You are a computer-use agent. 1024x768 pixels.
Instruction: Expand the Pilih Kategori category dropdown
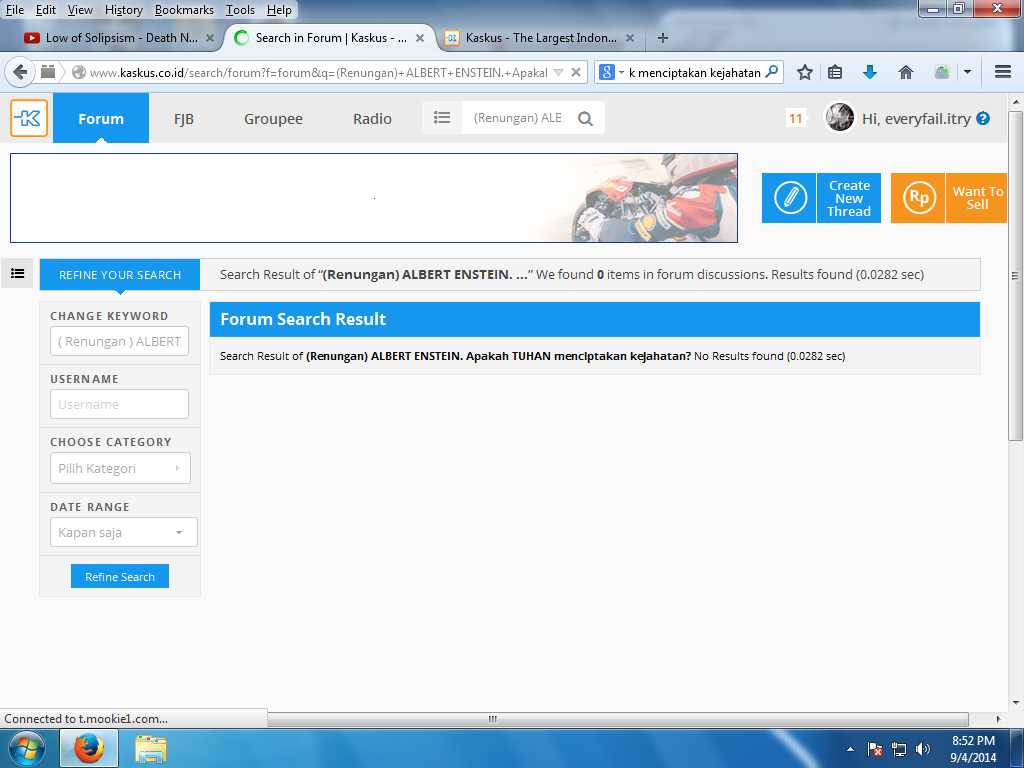point(120,468)
